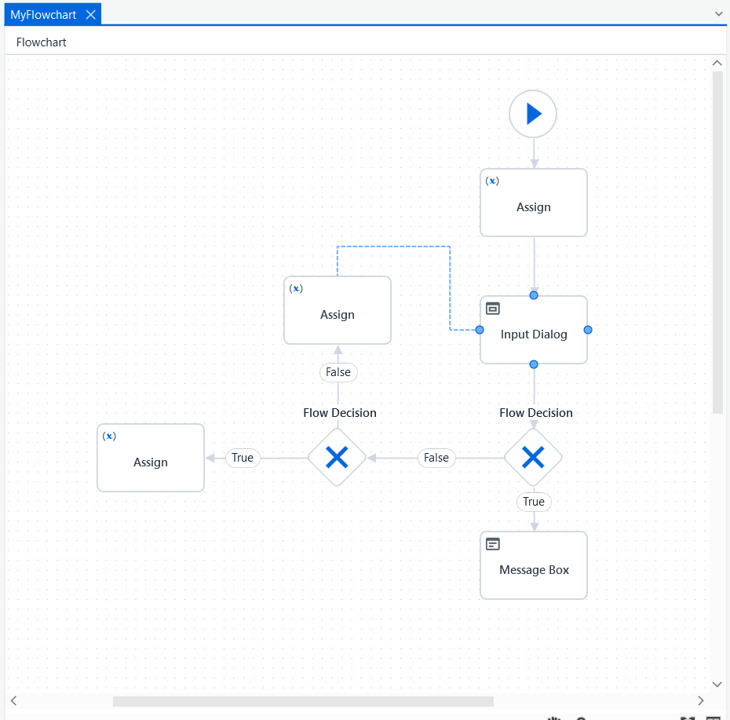Switch to the MyFlowchart tab

43,15
